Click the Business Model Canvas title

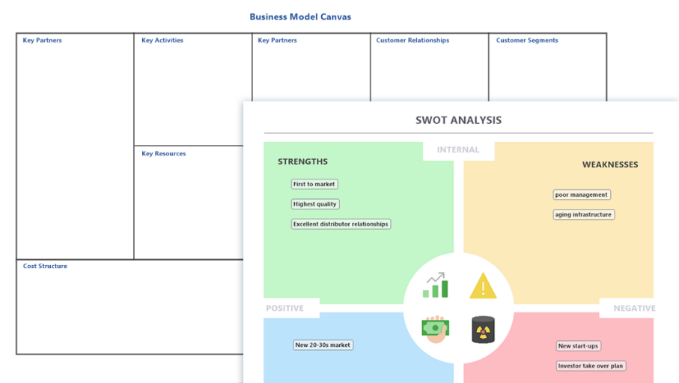pos(300,17)
